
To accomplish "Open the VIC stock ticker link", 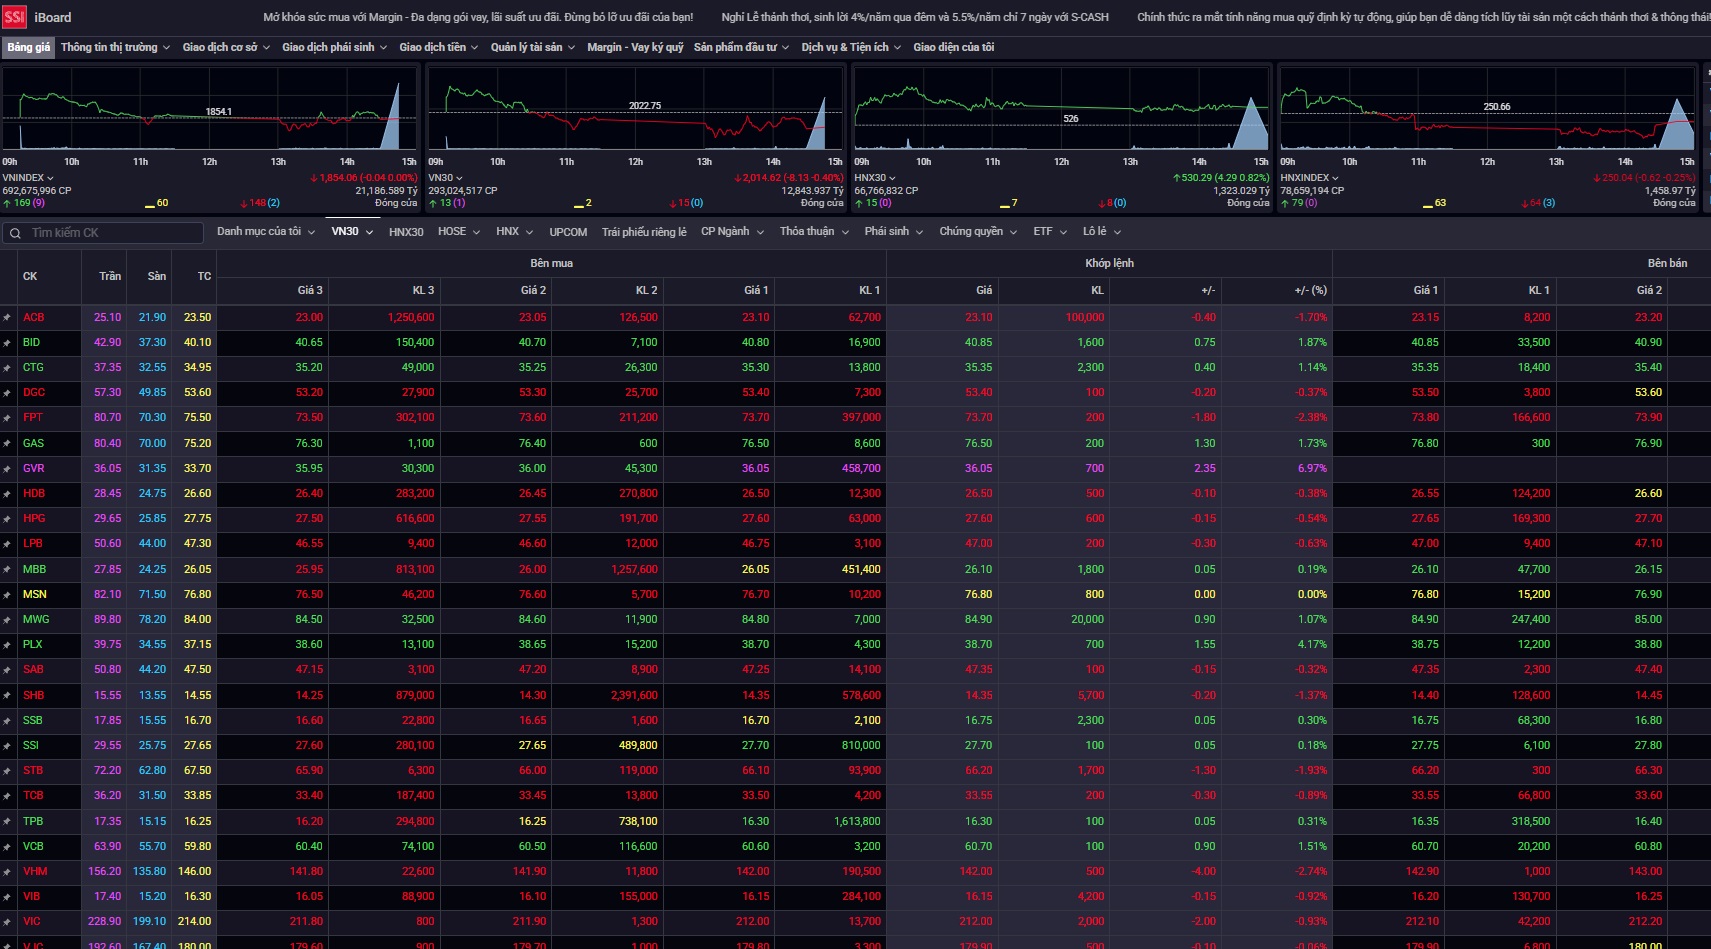I will 32,922.
